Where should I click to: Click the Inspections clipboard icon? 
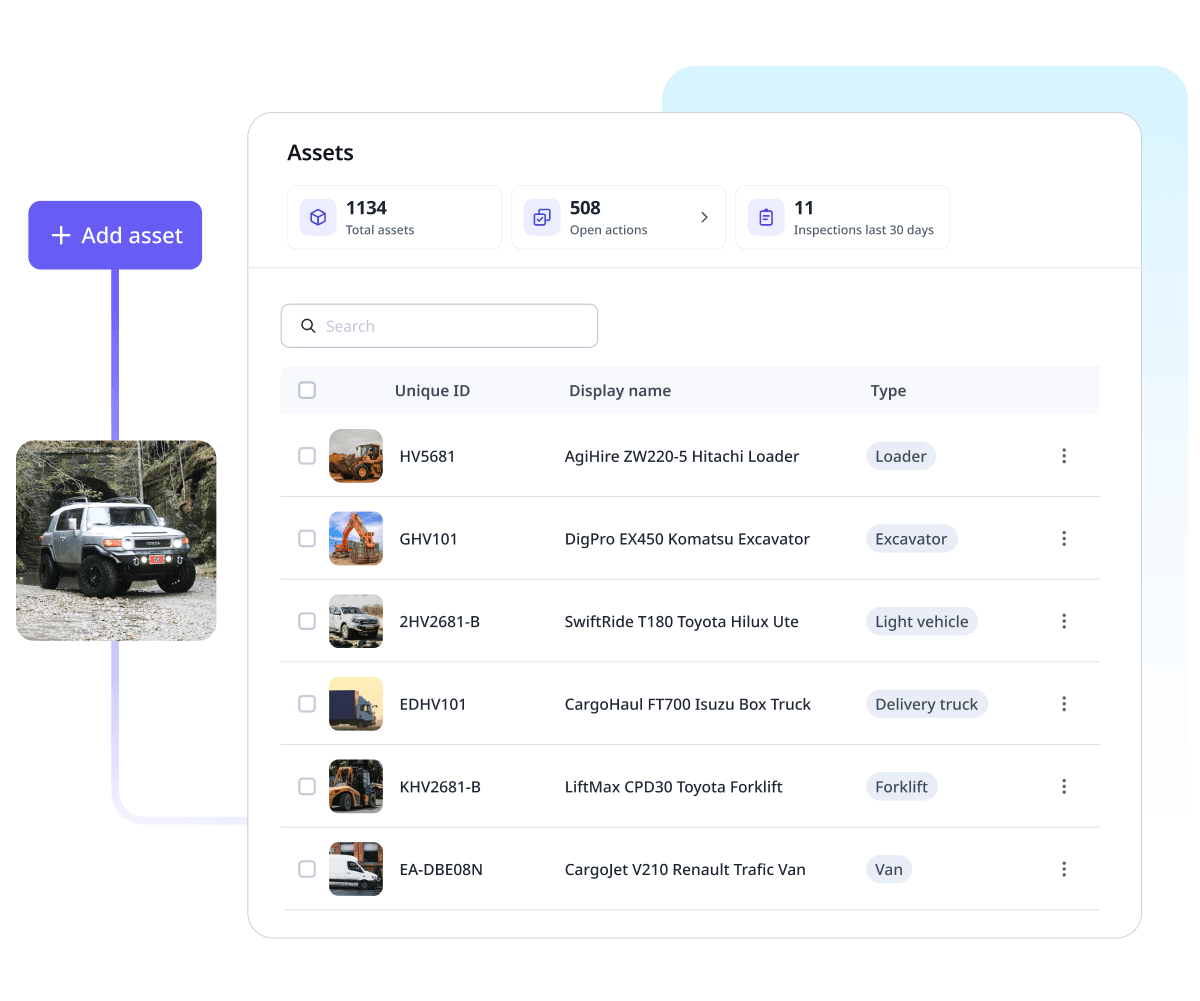point(766,217)
